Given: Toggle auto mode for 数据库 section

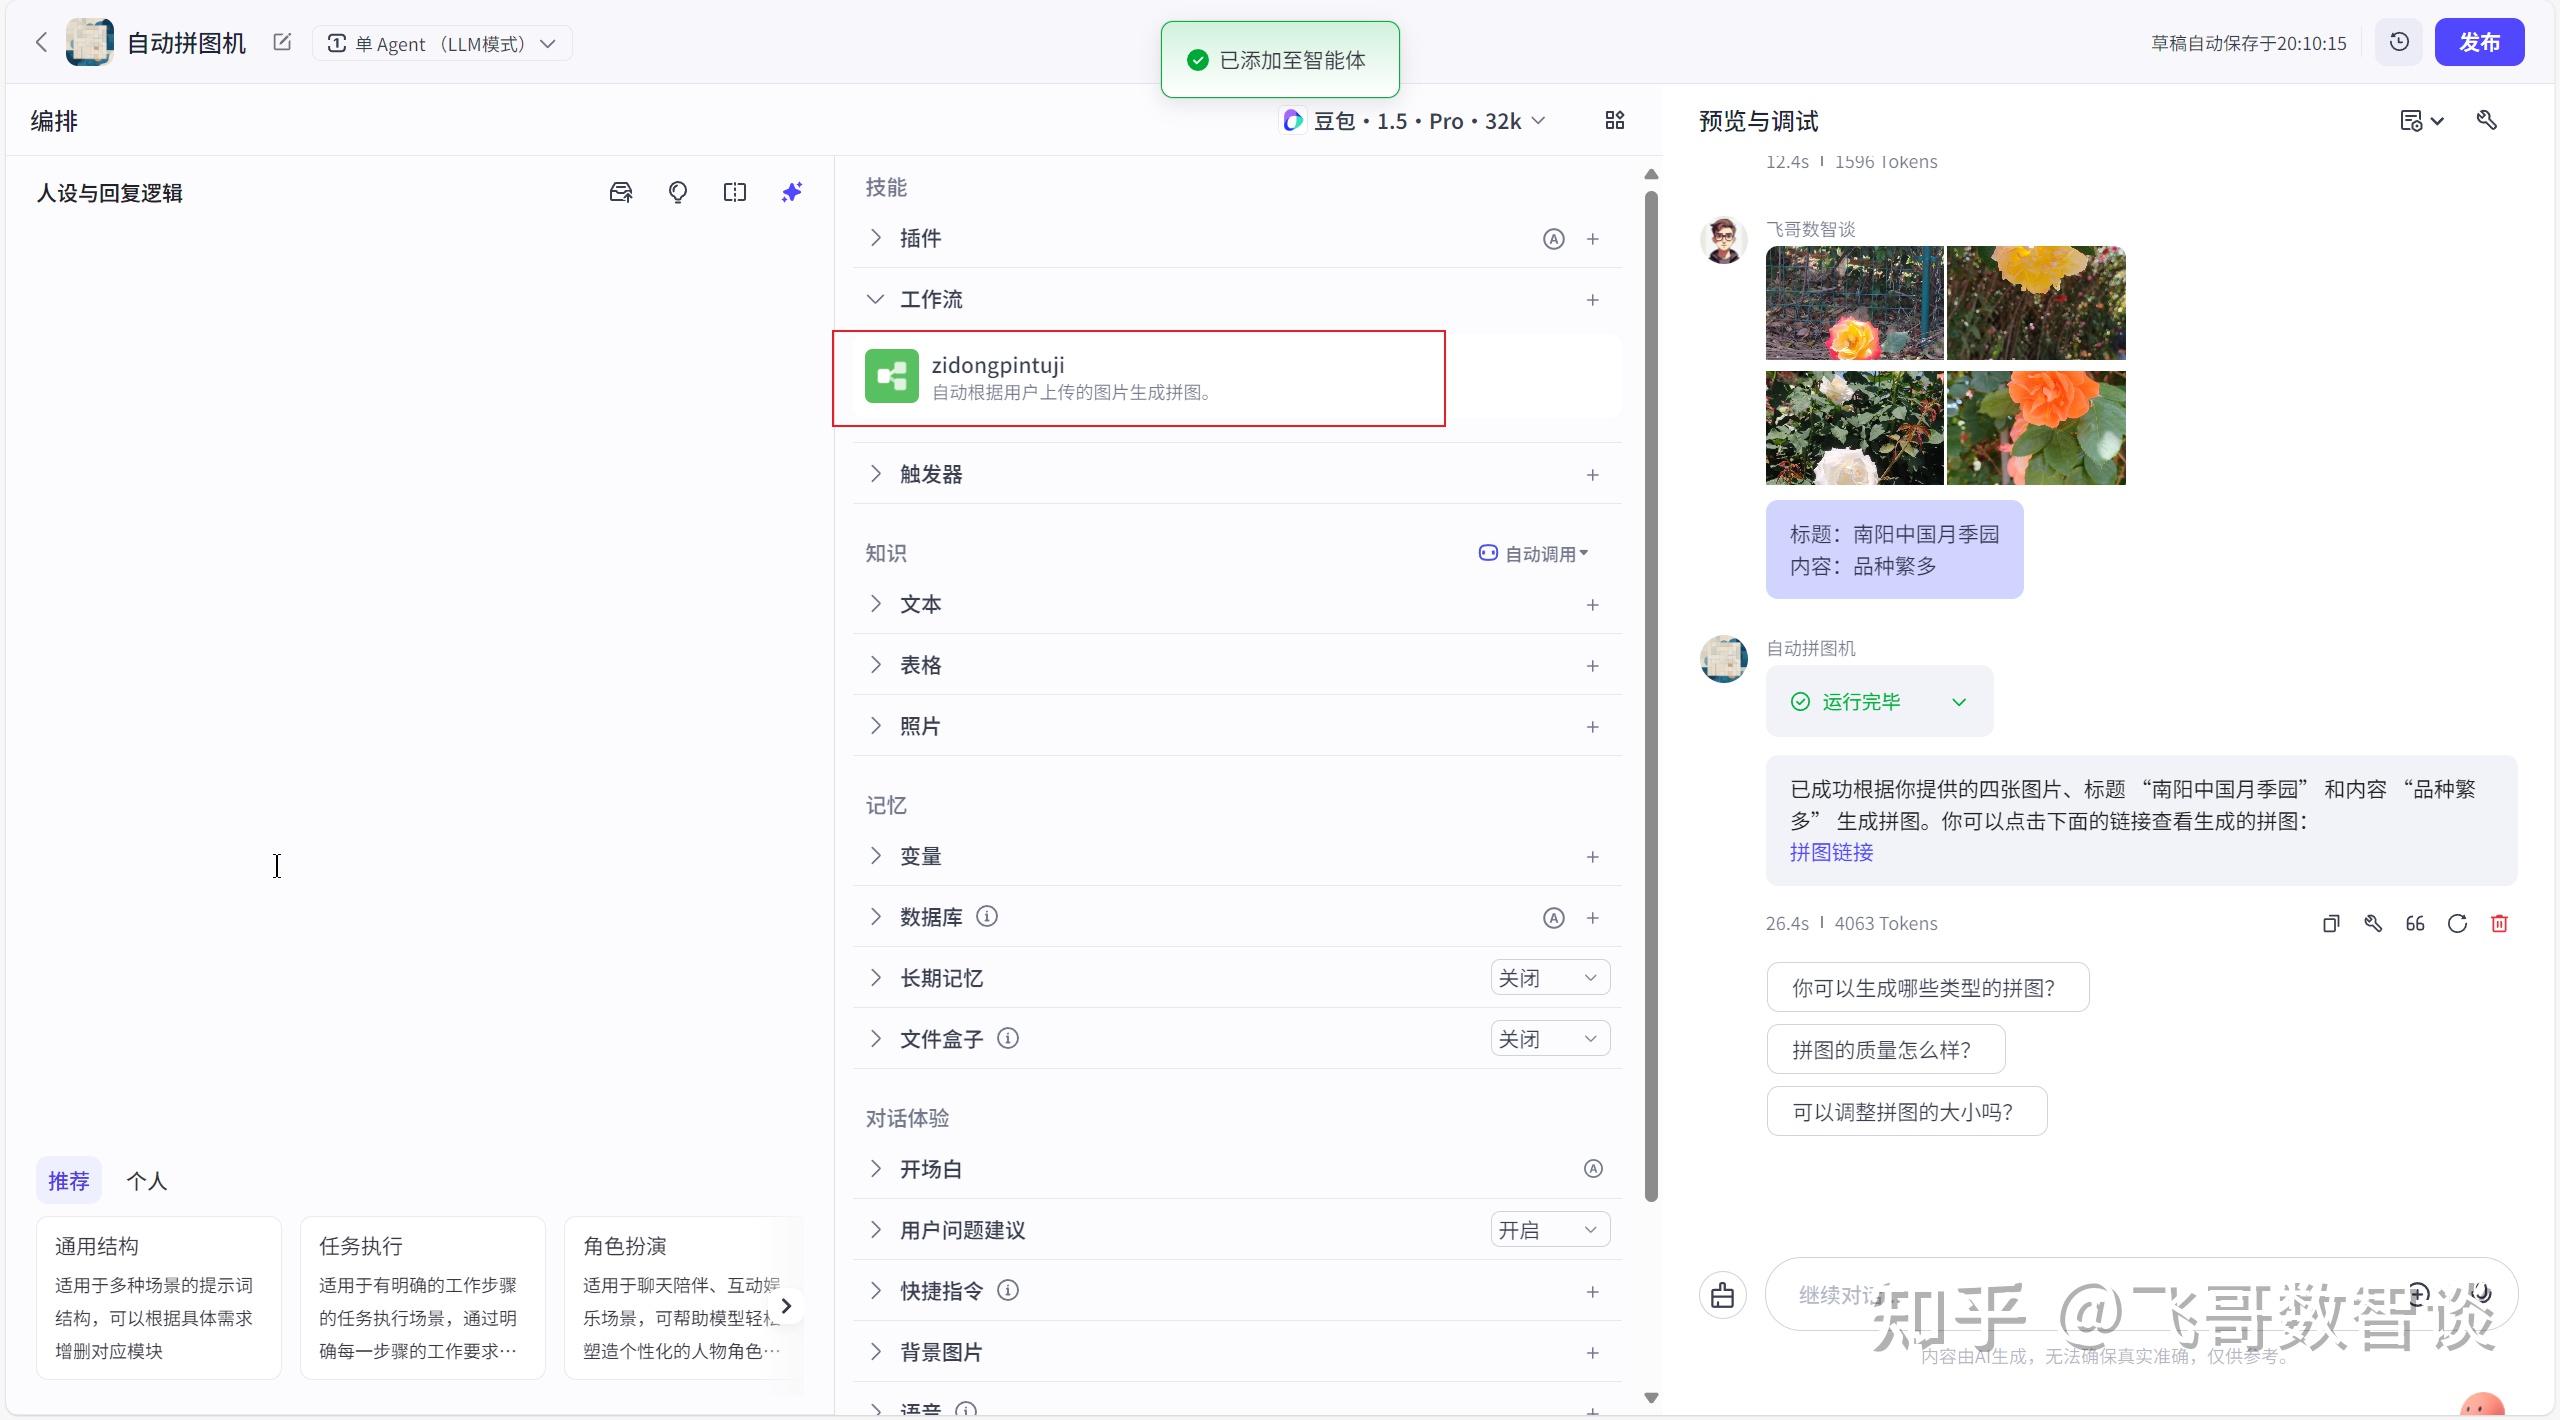Looking at the screenshot, I should 1552,917.
